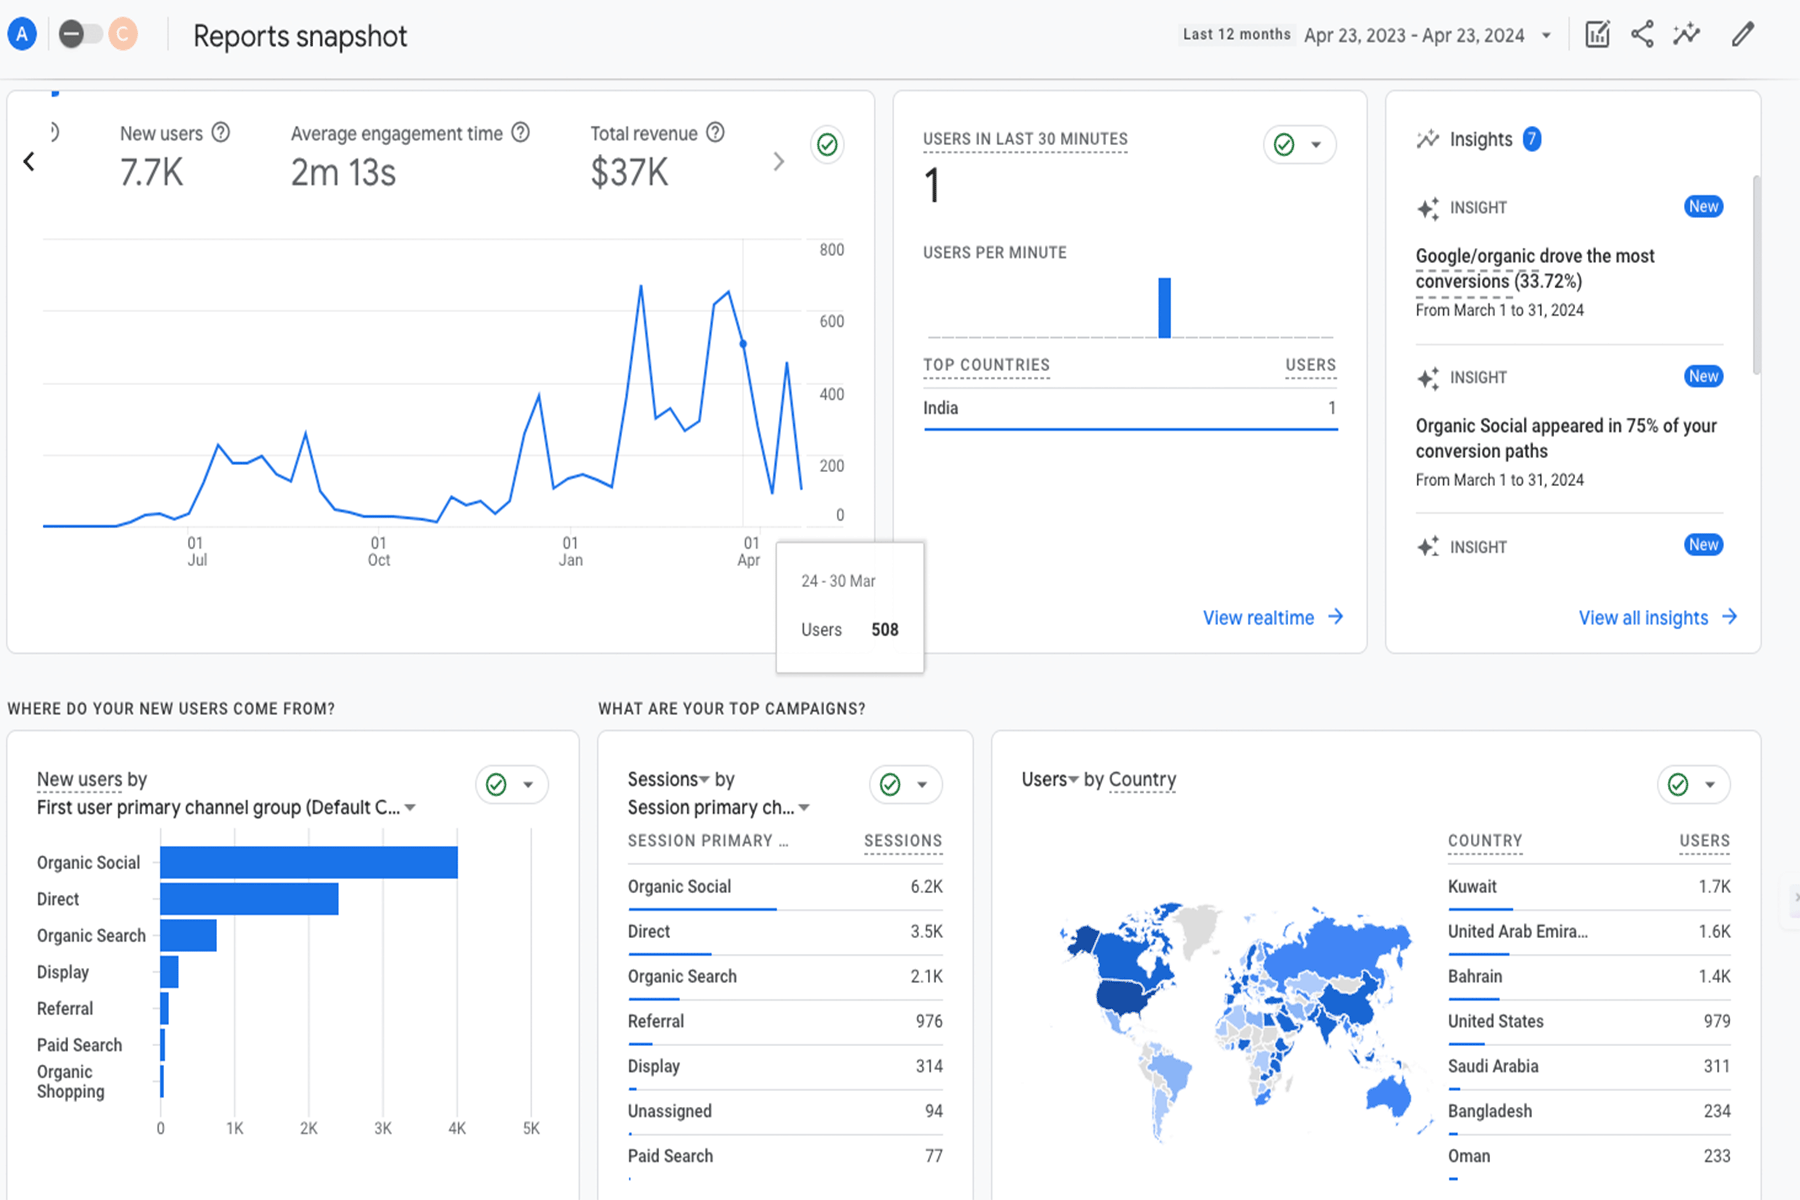The image size is (1800, 1200).
Task: Click the share report icon
Action: (x=1642, y=34)
